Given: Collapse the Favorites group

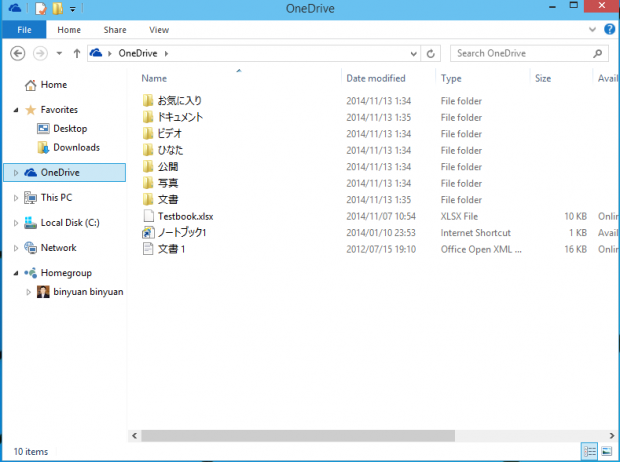Looking at the screenshot, I should click(16, 110).
